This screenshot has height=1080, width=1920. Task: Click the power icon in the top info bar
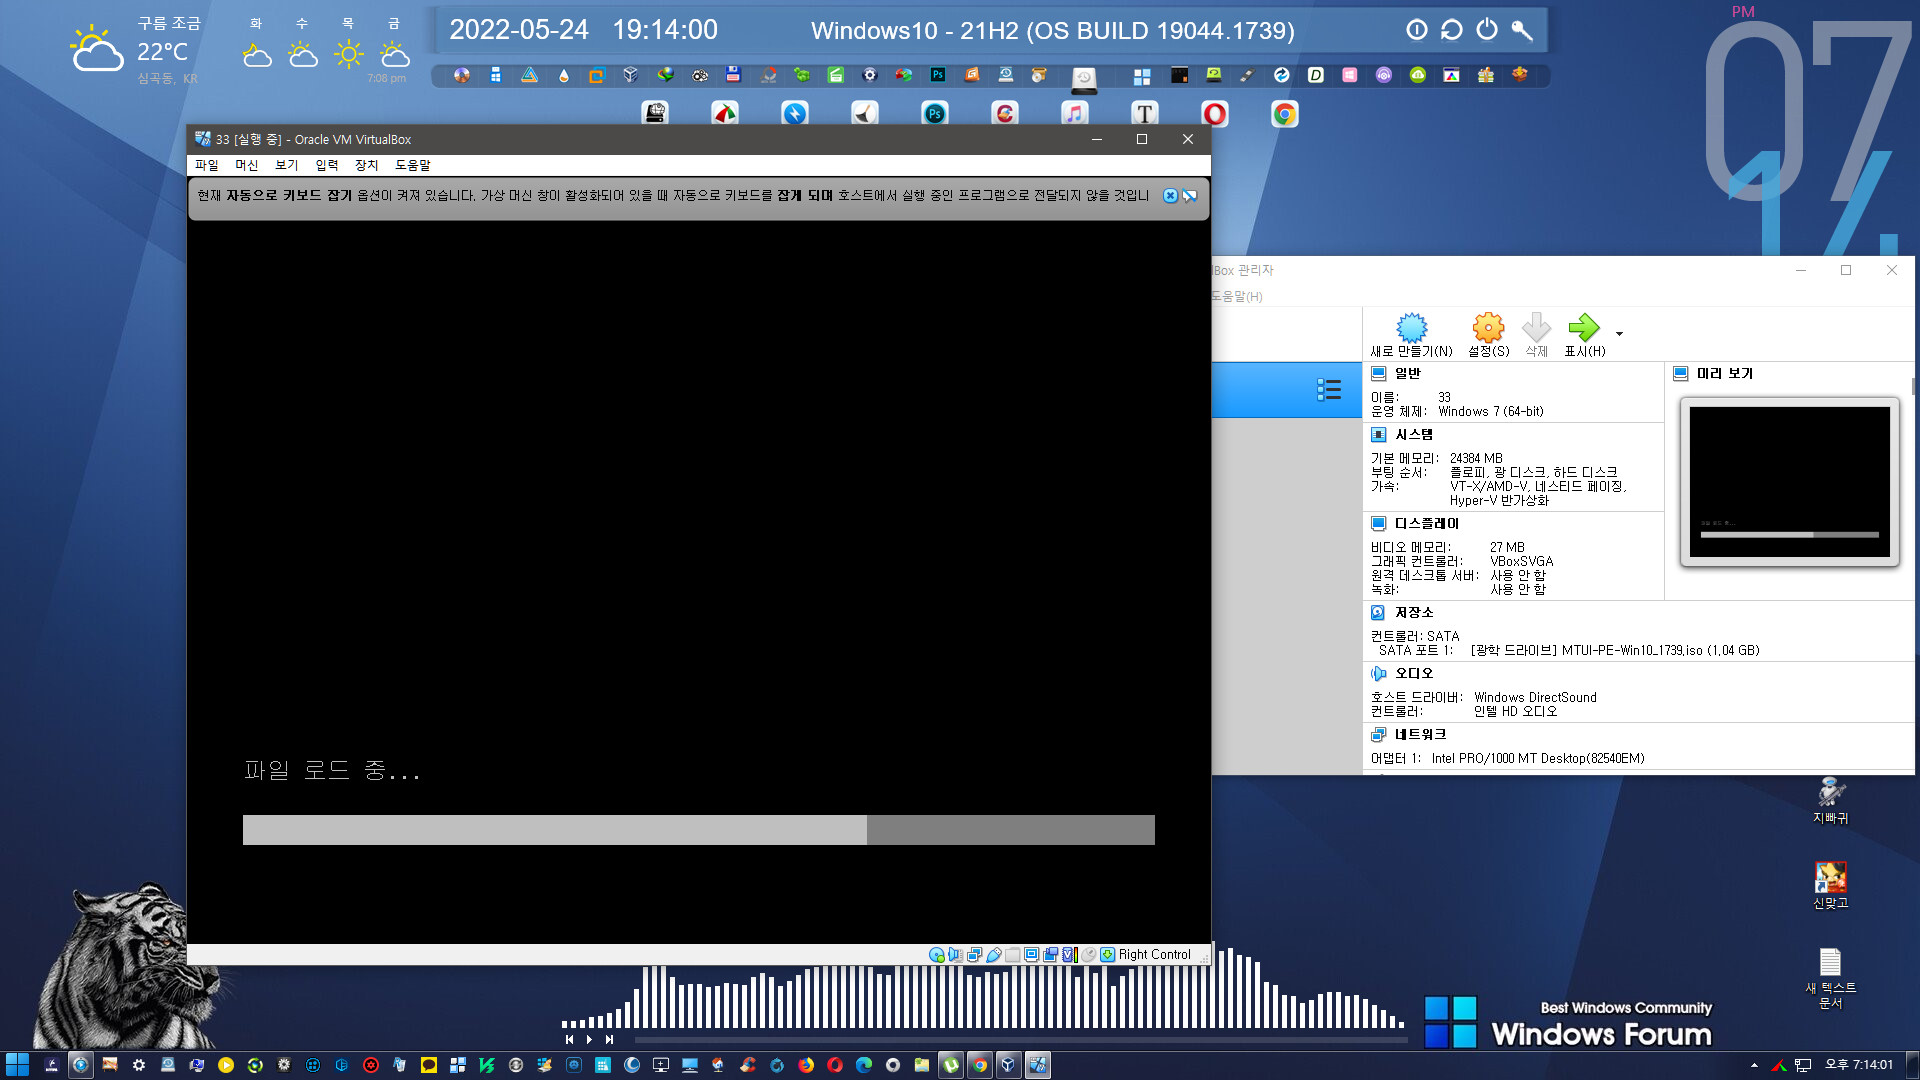pos(1487,30)
